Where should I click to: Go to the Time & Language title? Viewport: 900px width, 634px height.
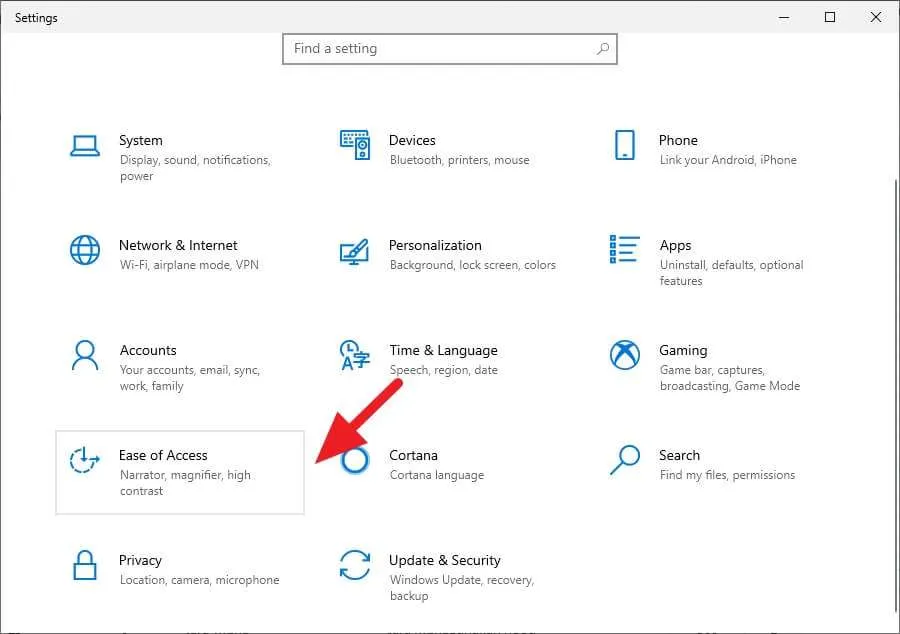(x=443, y=350)
